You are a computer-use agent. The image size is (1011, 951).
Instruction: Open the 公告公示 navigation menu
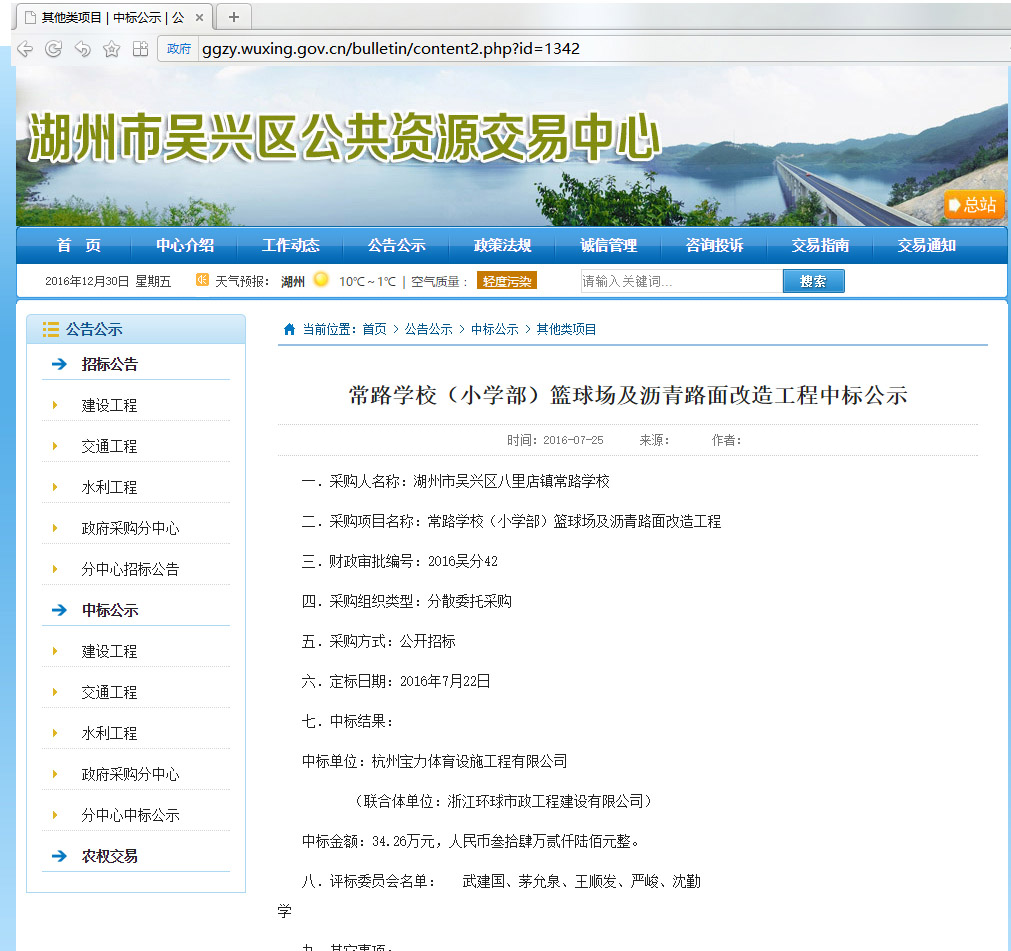[396, 245]
